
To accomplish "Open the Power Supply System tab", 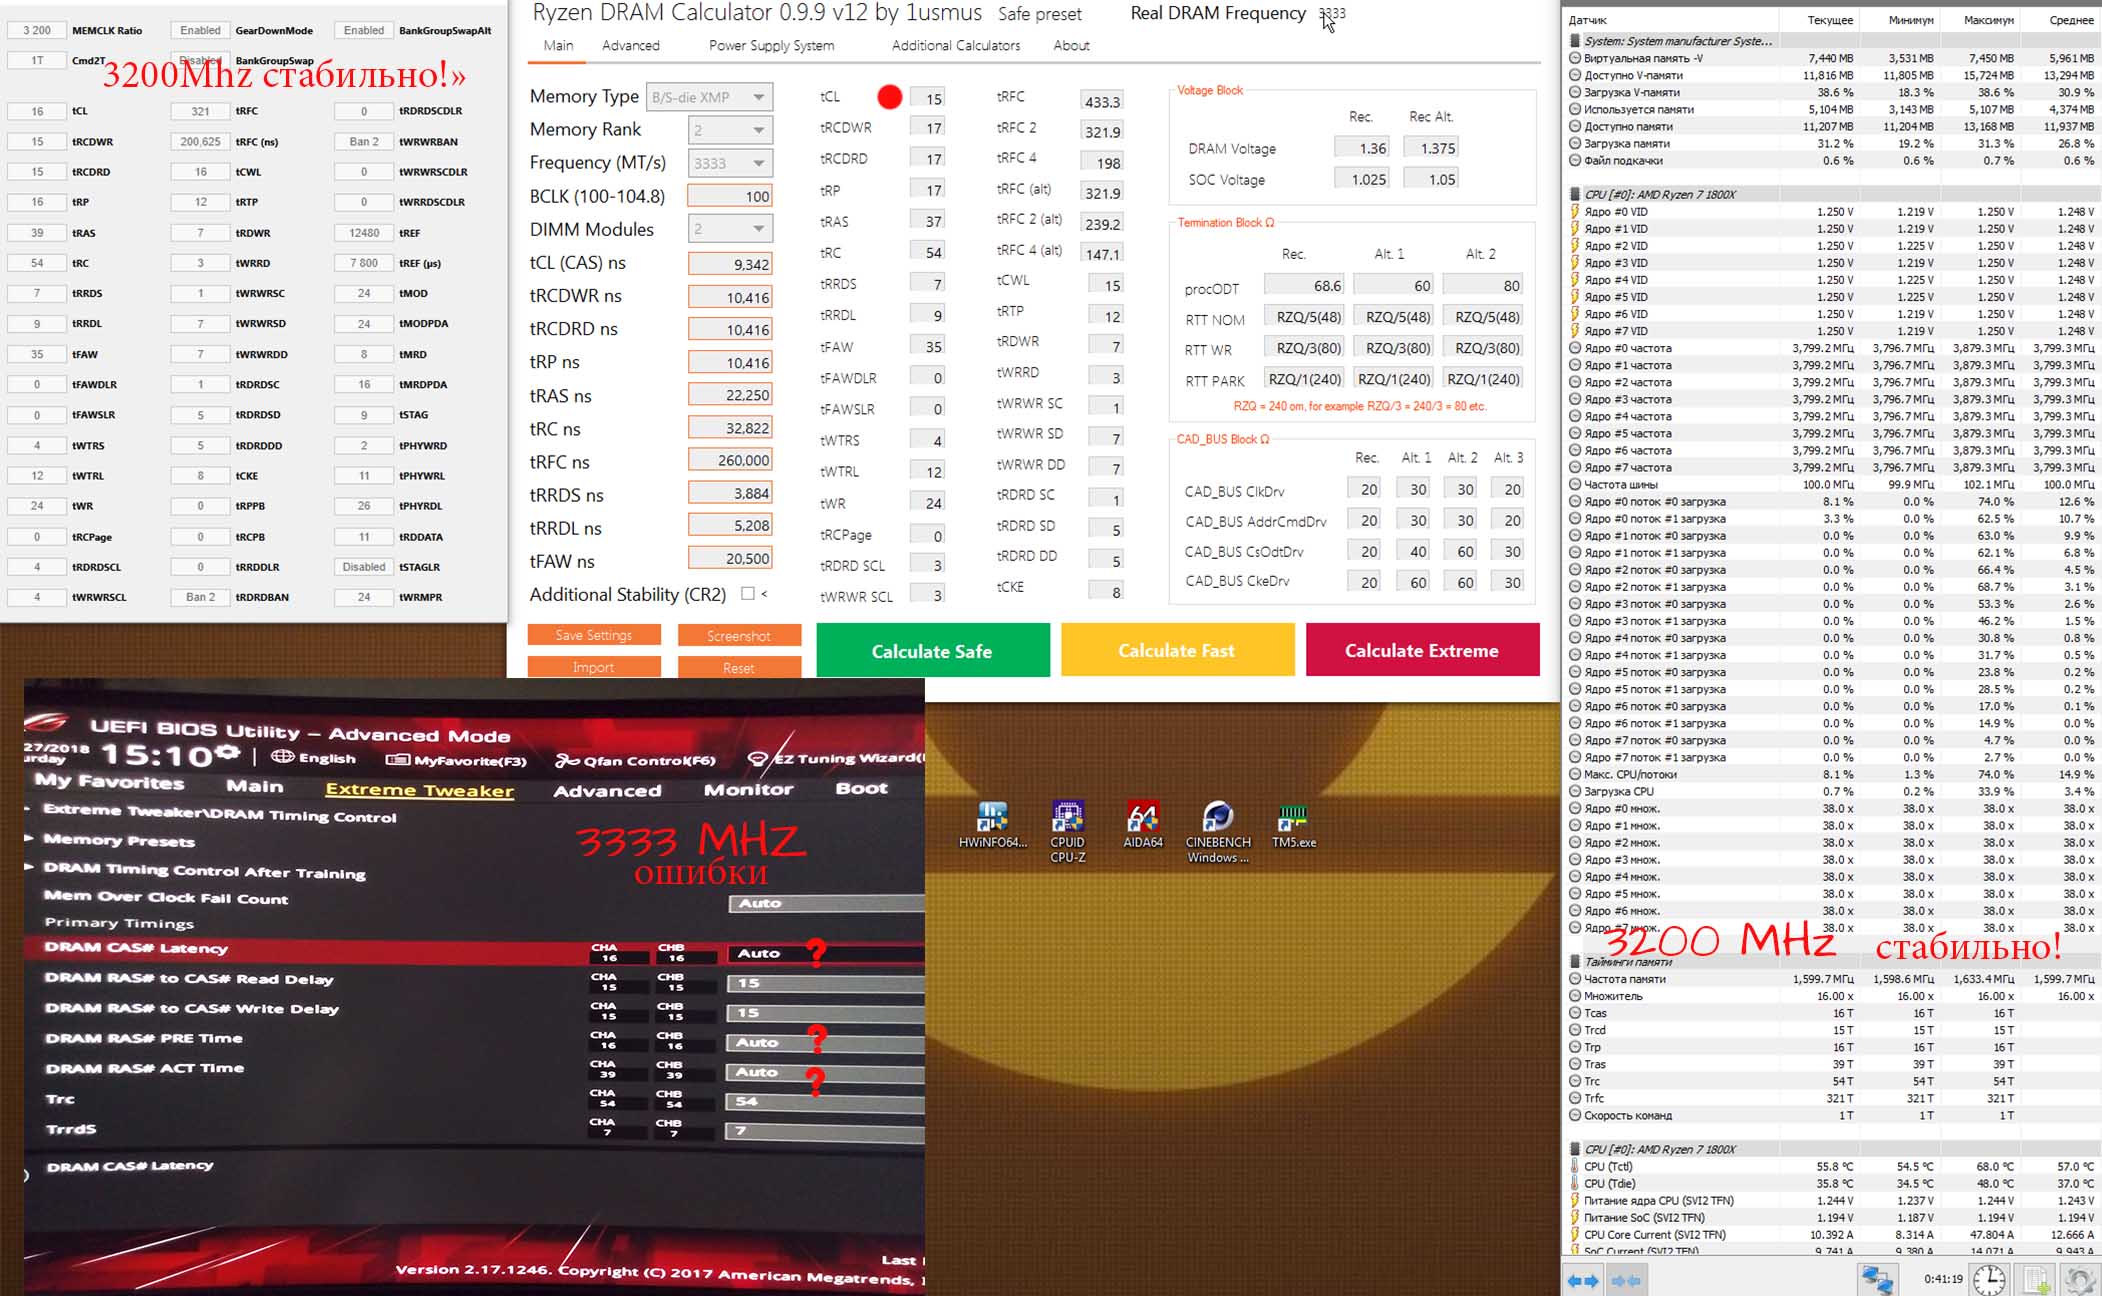I will [x=771, y=45].
